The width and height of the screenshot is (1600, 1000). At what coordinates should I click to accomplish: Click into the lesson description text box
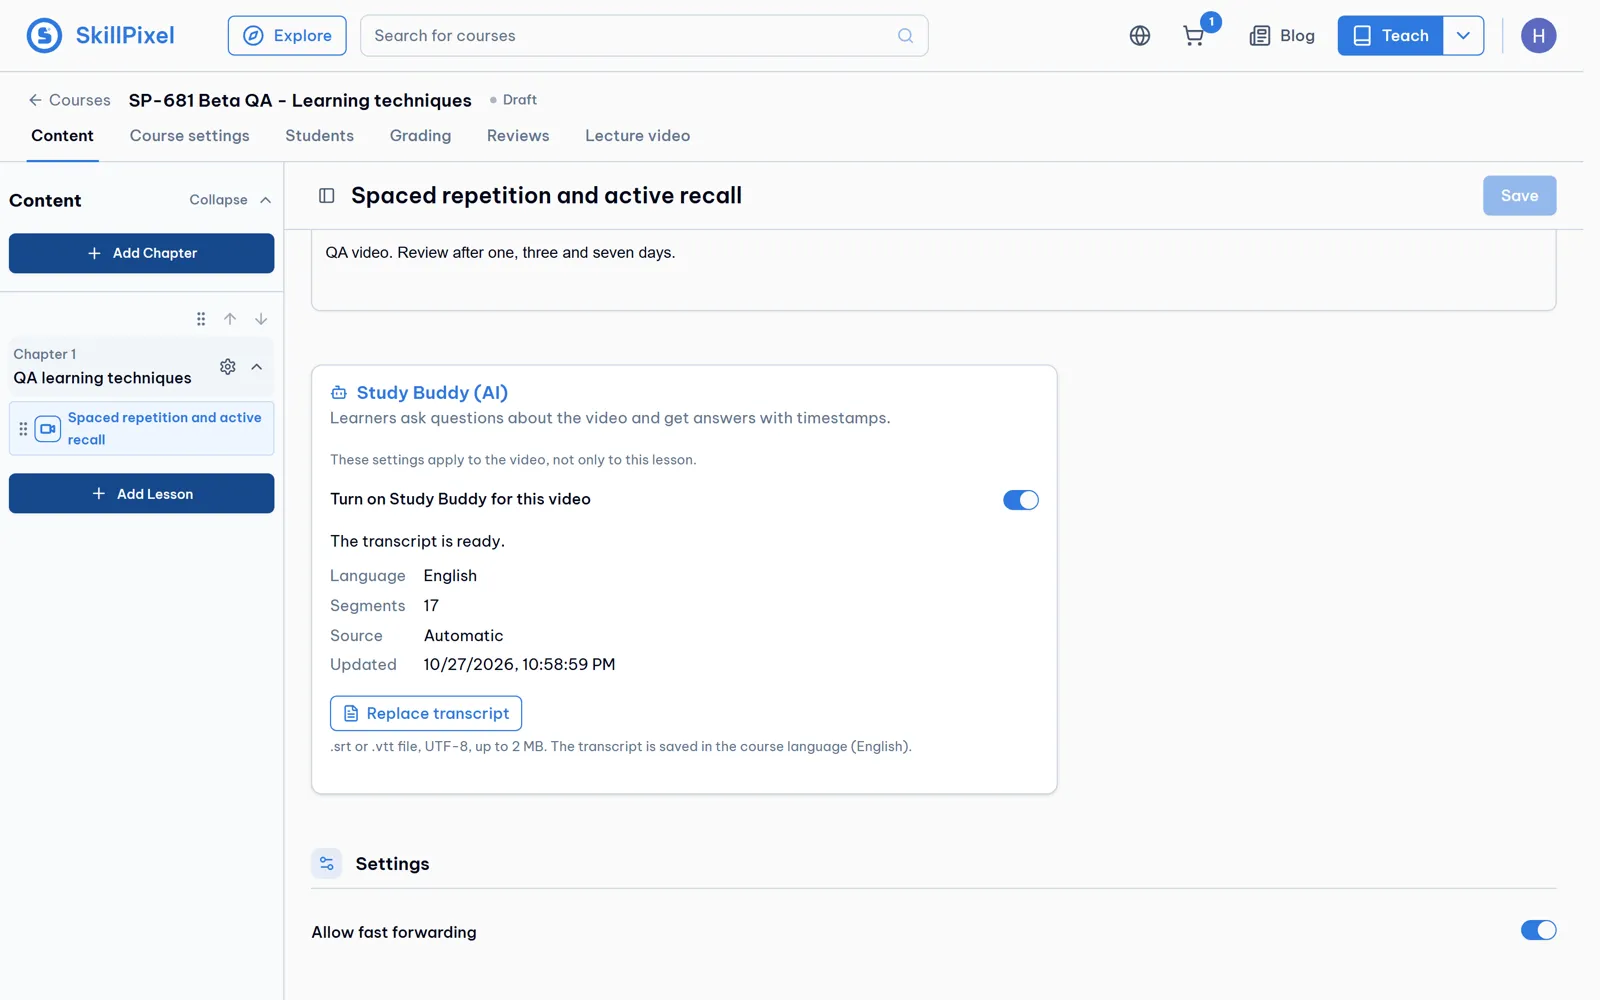click(934, 270)
